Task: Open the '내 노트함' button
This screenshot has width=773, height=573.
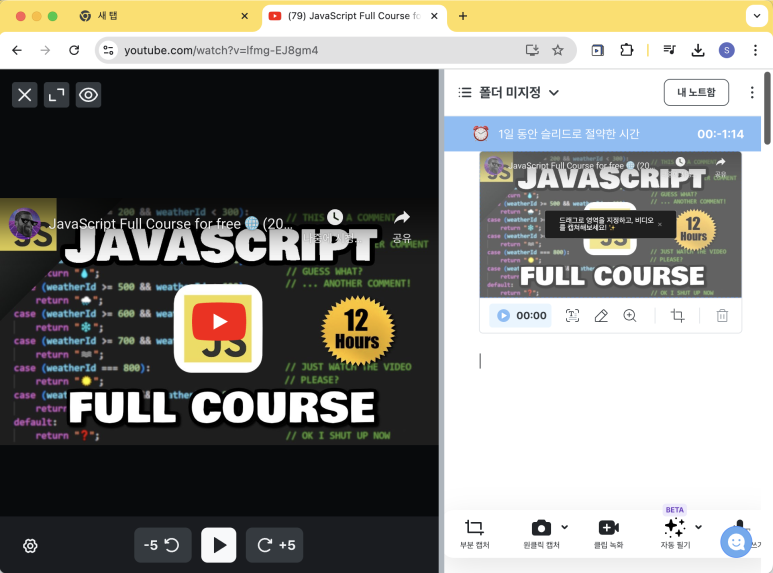Action: (696, 92)
